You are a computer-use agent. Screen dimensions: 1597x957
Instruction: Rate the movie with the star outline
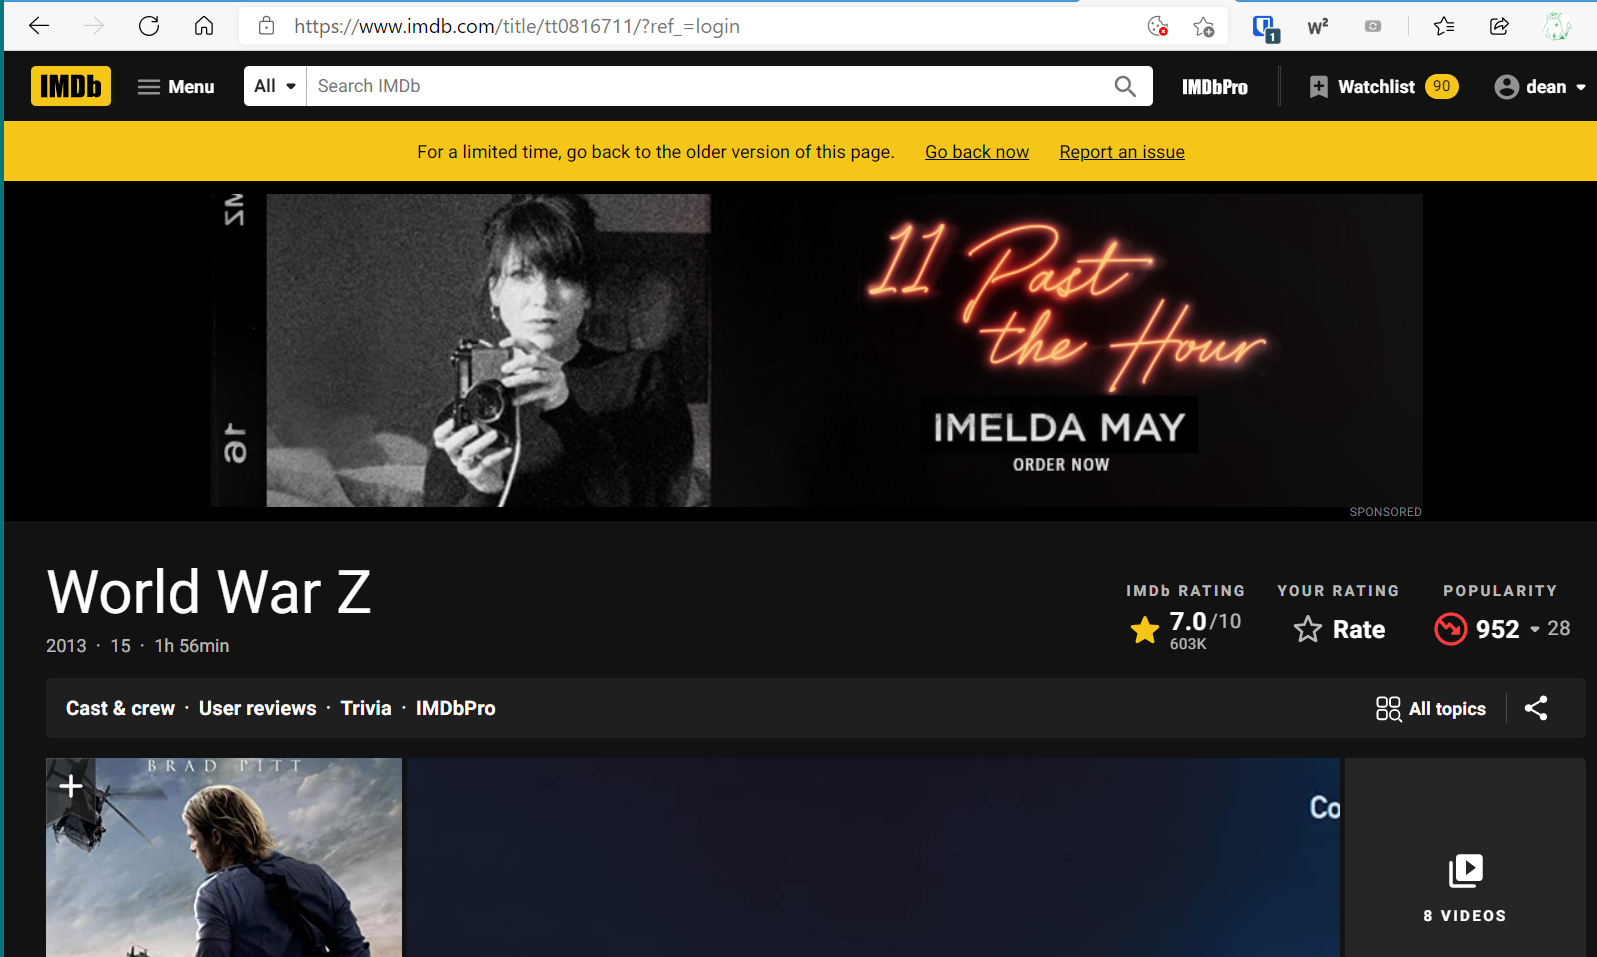tap(1339, 629)
